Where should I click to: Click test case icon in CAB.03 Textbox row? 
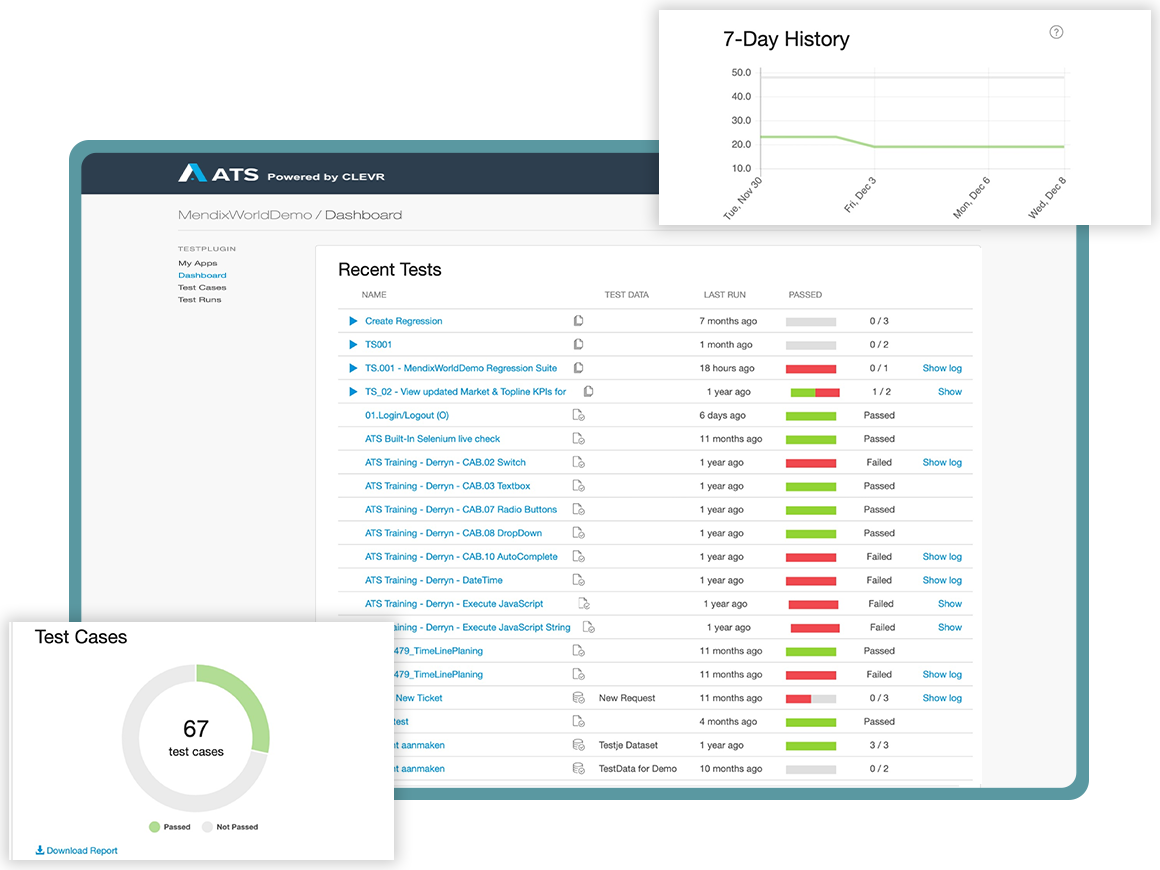point(579,486)
